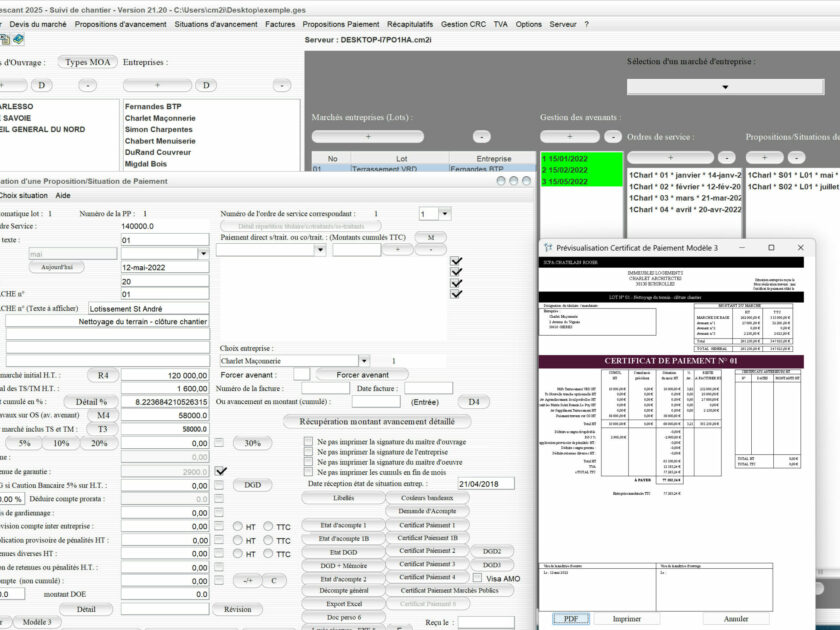840x630 pixels.
Task: Open the Aide menu in payment dialog
Action: click(x=63, y=196)
